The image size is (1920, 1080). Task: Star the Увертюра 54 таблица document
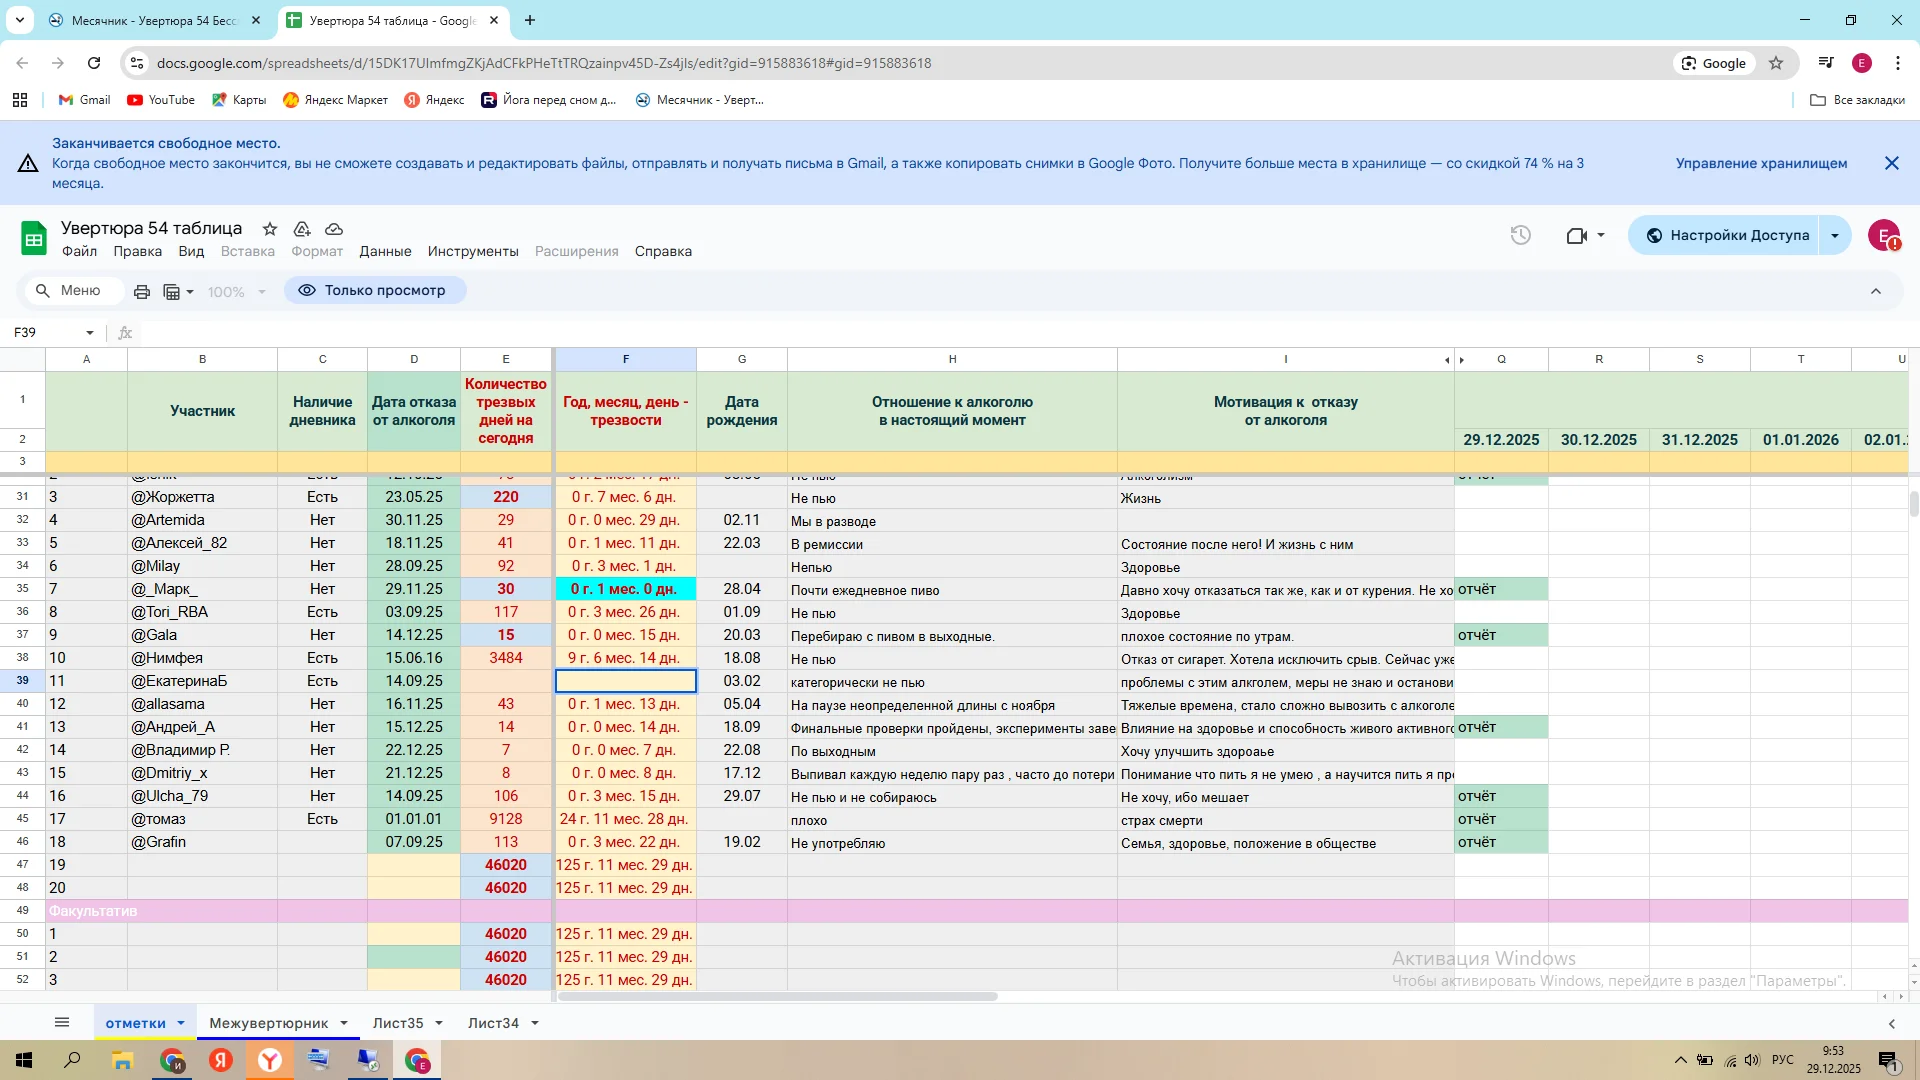[x=270, y=229]
